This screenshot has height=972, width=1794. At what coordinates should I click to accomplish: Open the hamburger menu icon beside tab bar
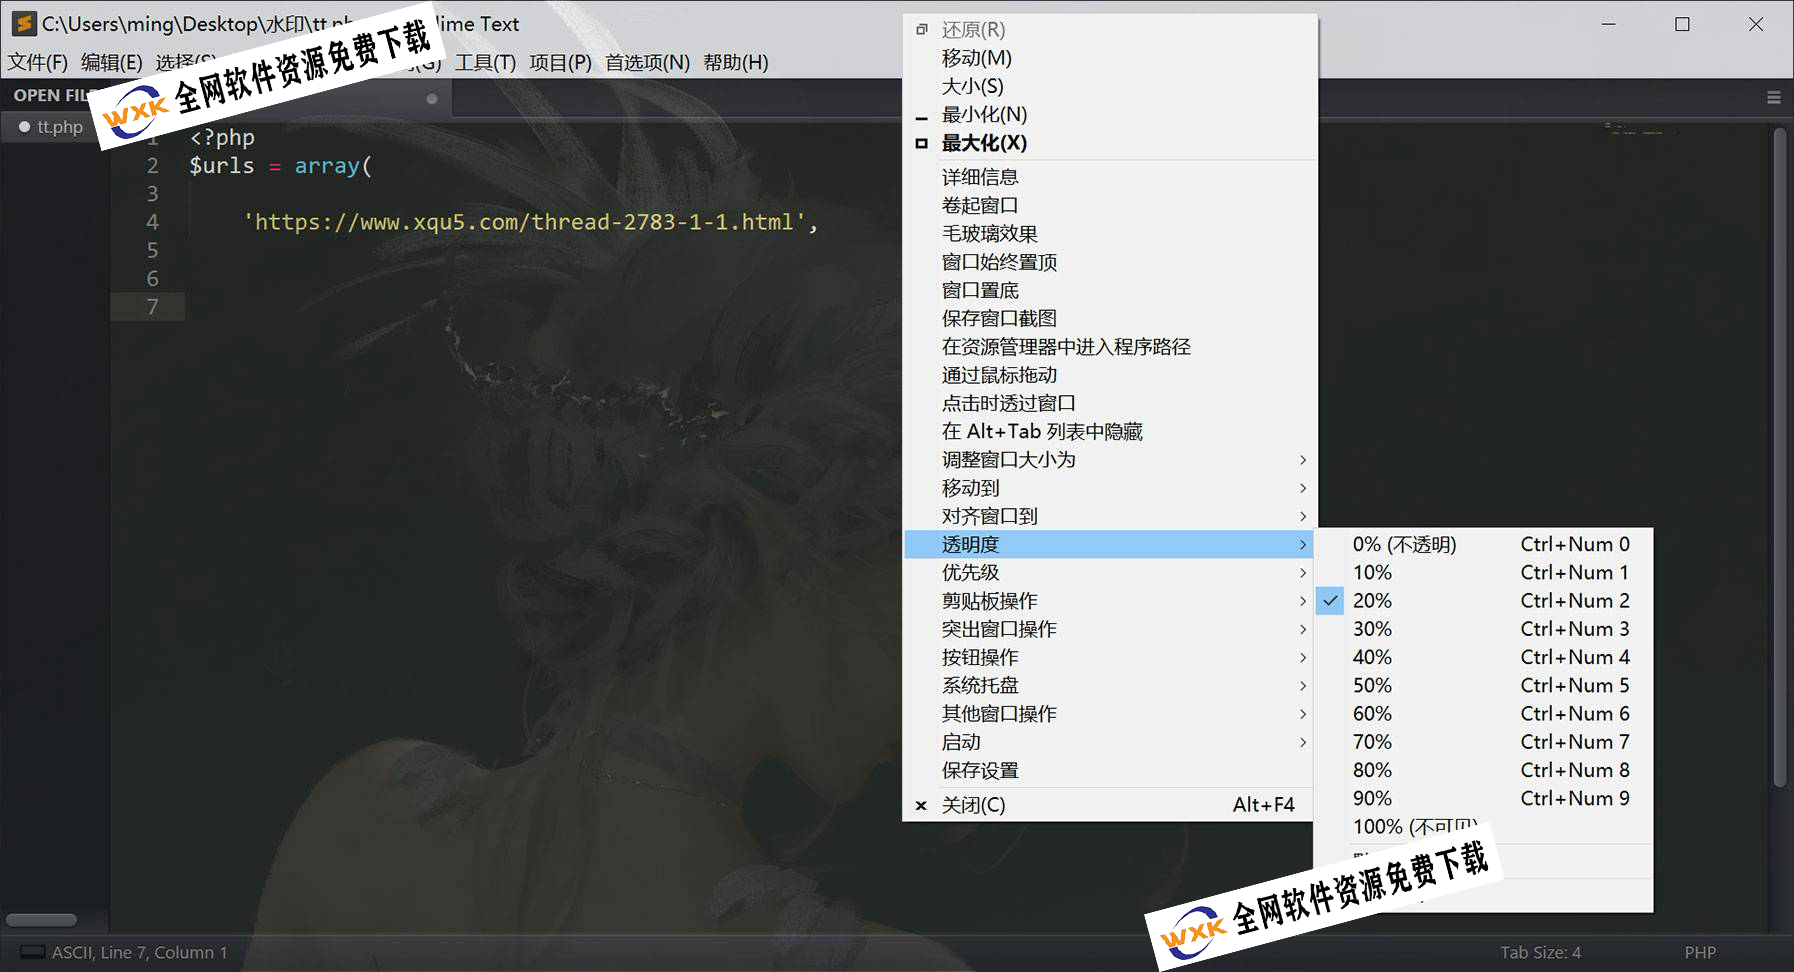coord(1773,97)
